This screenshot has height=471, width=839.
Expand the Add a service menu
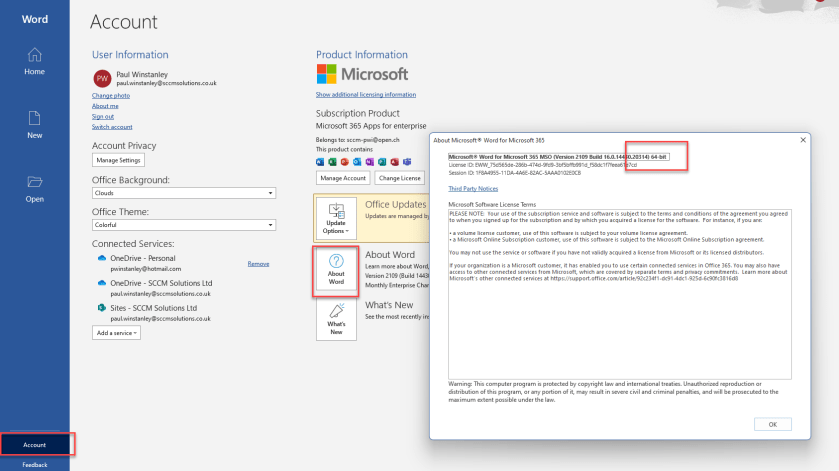tap(116, 332)
